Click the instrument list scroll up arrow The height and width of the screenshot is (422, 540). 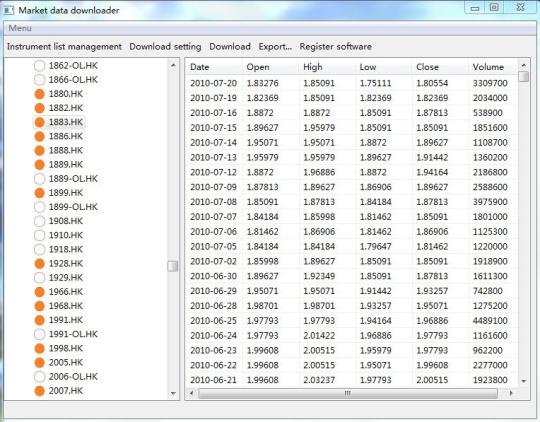(x=173, y=65)
